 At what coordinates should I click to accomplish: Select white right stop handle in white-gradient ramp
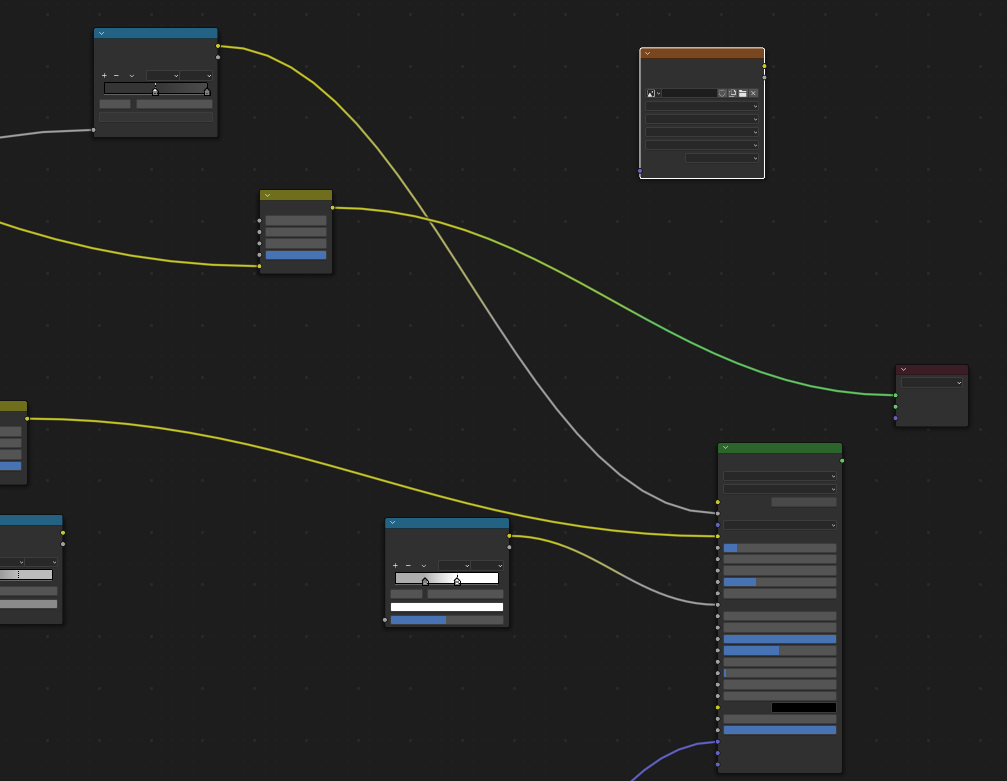coord(457,582)
